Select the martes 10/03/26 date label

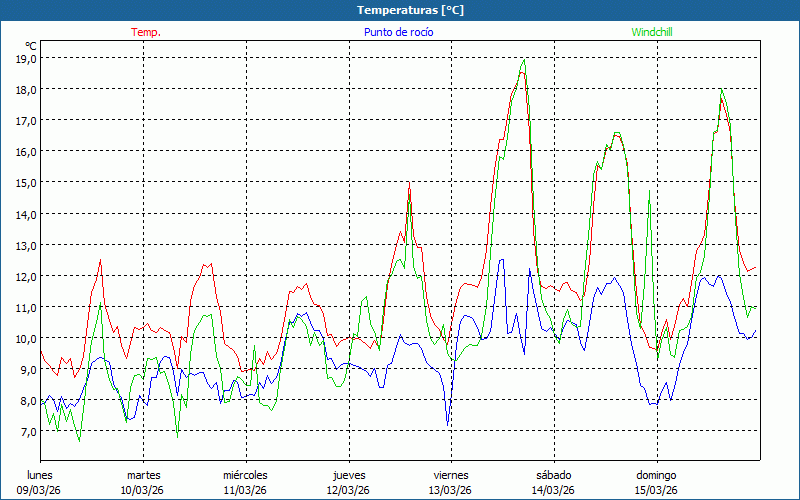click(x=143, y=482)
